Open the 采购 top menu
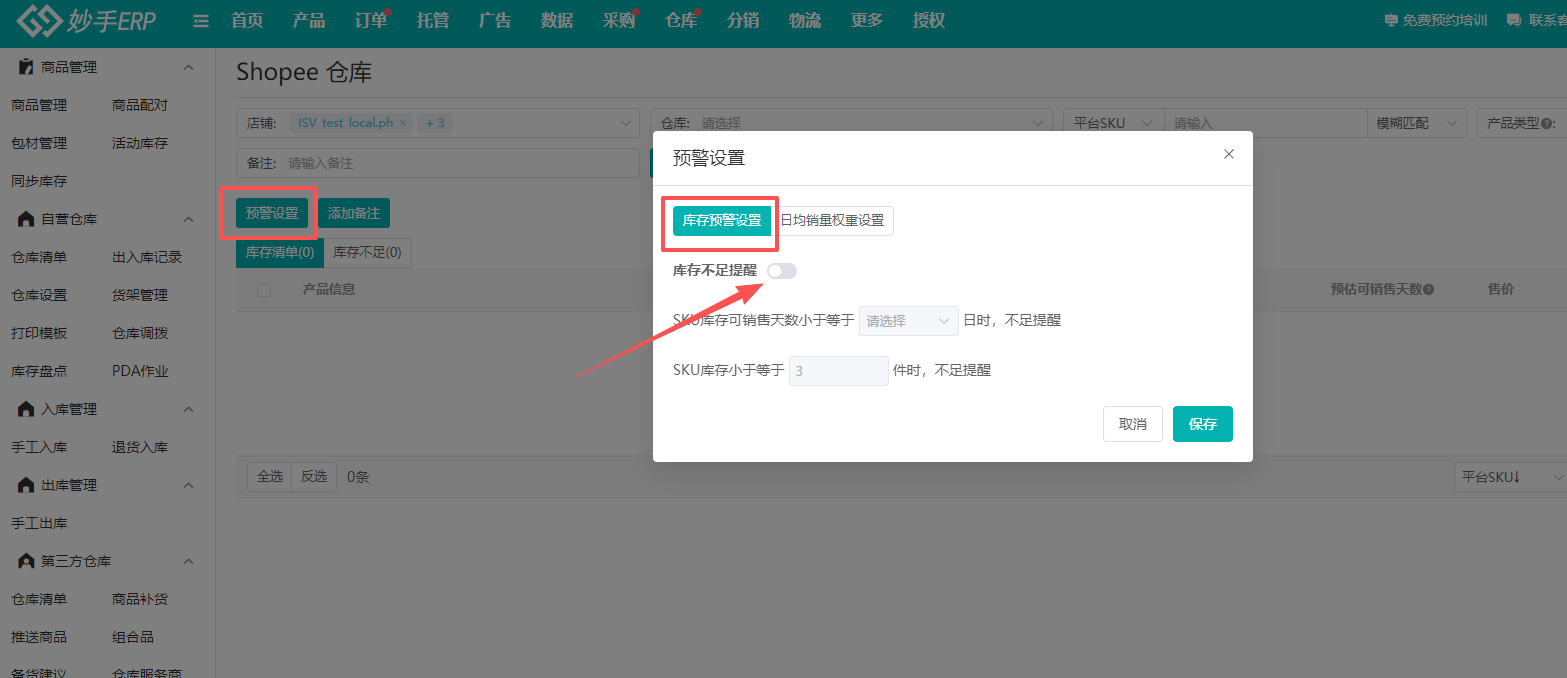The image size is (1567, 678). click(619, 21)
